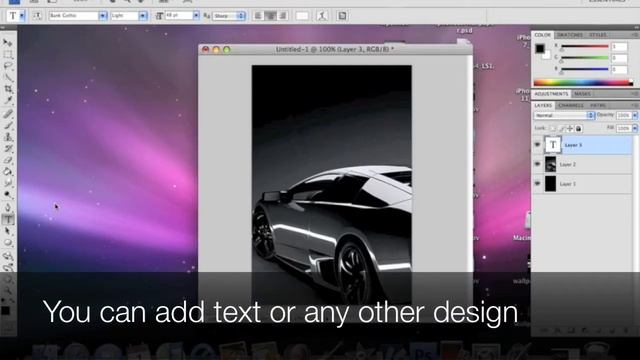640x360 pixels.
Task: Switch to the Masks tab
Action: tap(582, 94)
